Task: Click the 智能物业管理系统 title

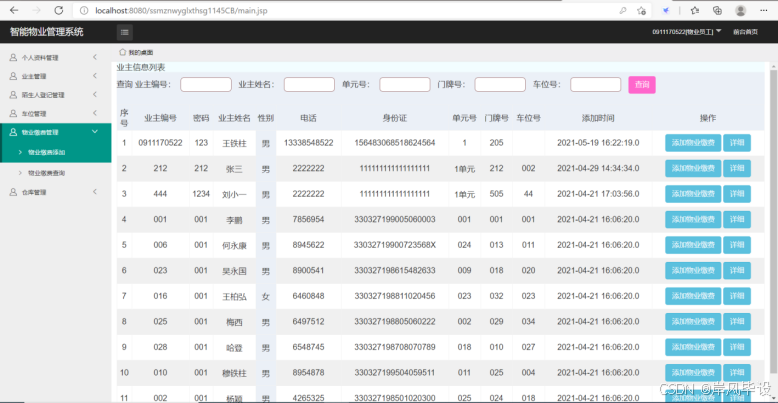Action: point(47,32)
